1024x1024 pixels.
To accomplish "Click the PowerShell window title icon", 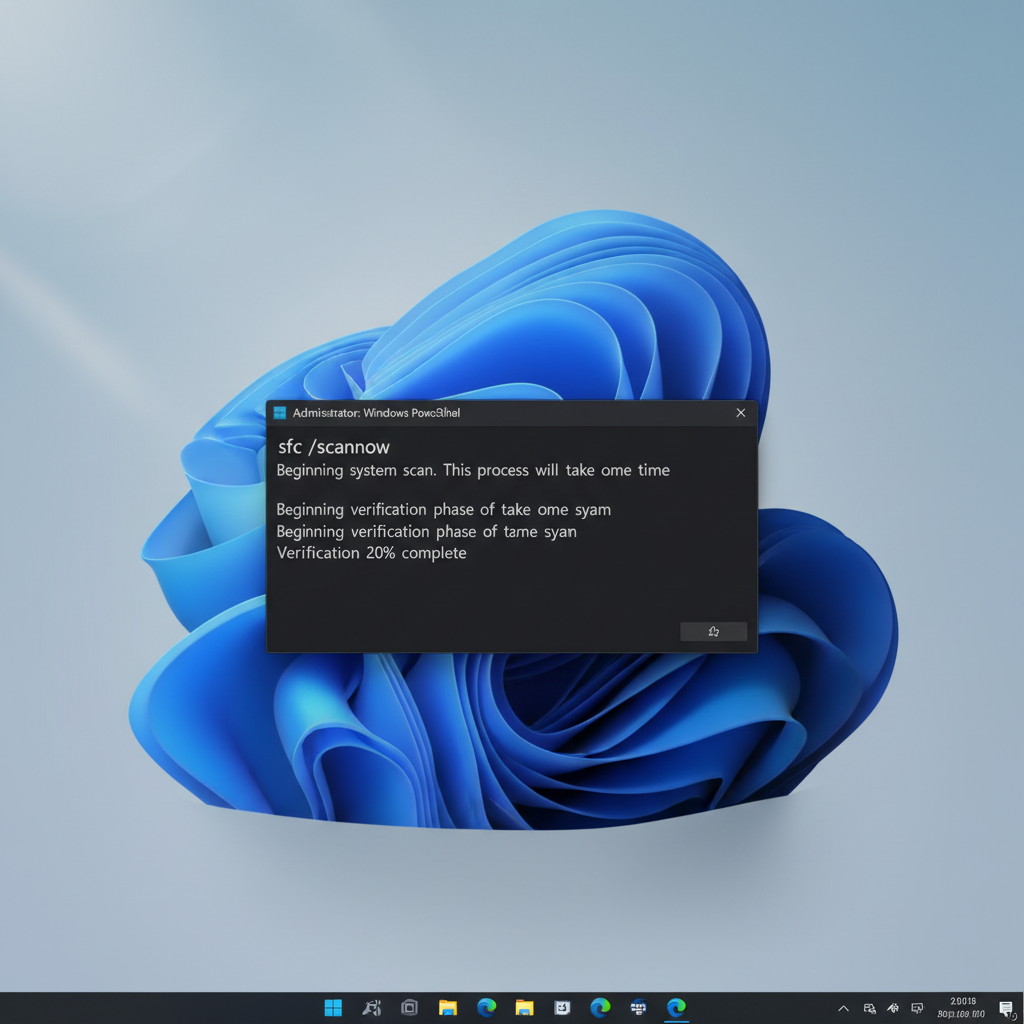I will pyautogui.click(x=280, y=413).
